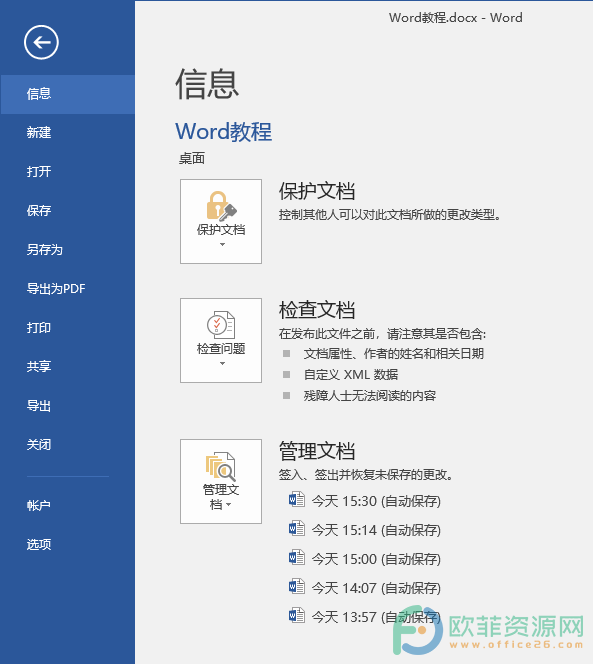Viewport: 593px width, 664px height.
Task: Click the Check for Issues document checklist icon
Action: click(221, 325)
